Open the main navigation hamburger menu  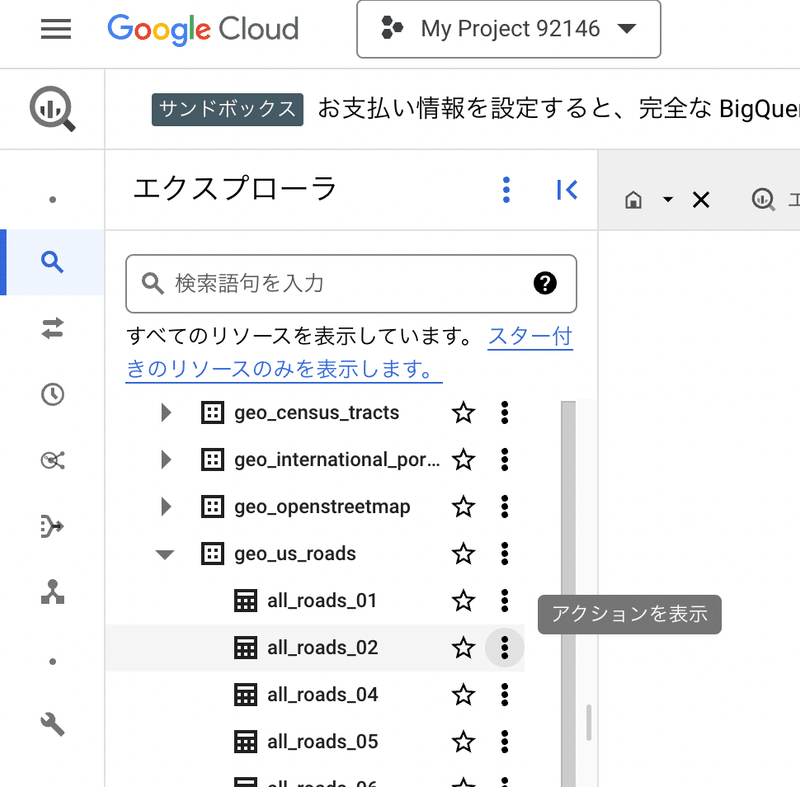pyautogui.click(x=56, y=29)
